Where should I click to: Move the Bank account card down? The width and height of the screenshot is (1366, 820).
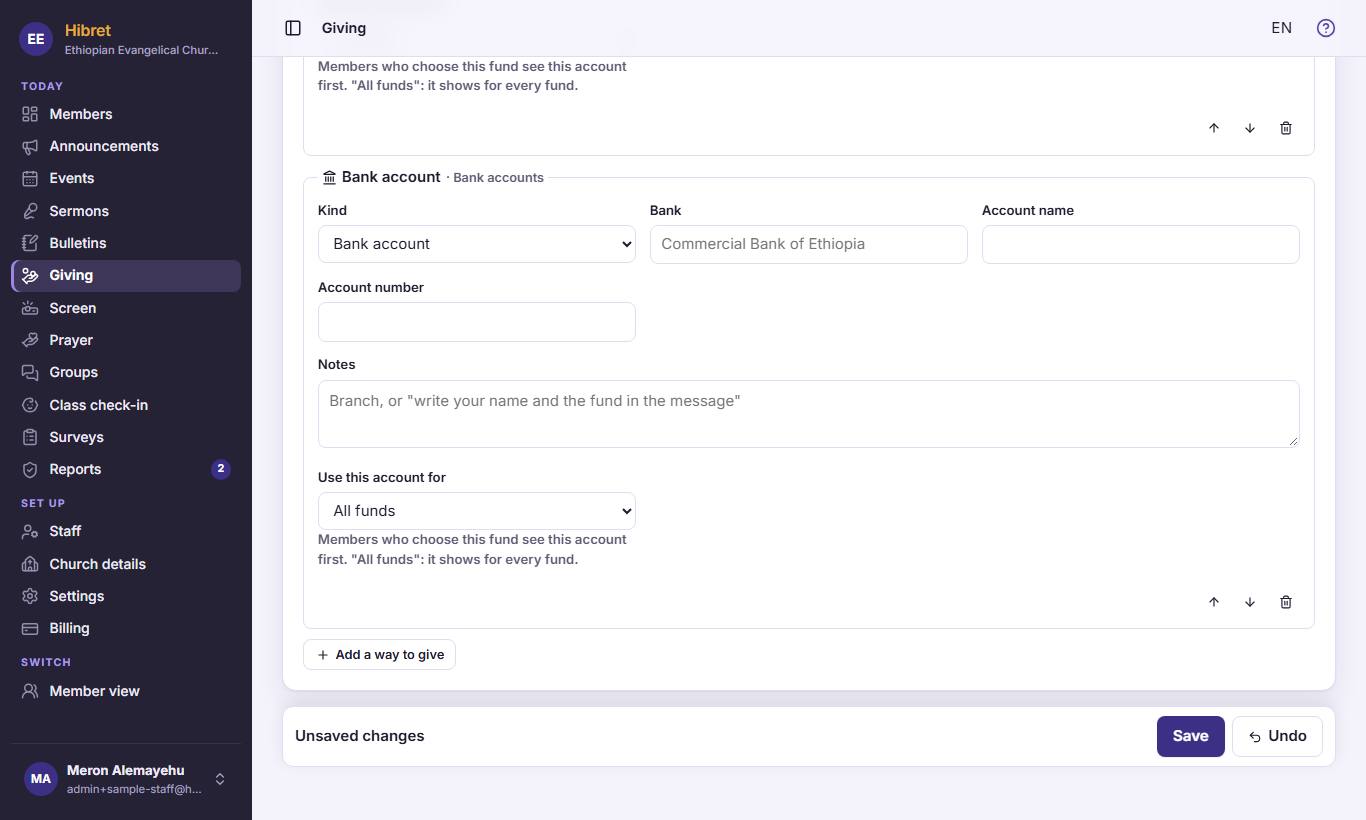1250,602
